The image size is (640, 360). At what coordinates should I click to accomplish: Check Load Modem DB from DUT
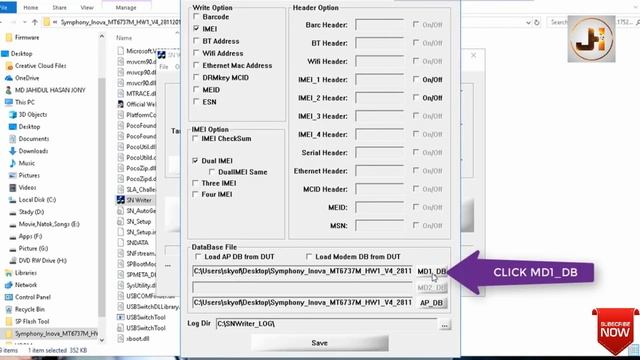tap(309, 257)
